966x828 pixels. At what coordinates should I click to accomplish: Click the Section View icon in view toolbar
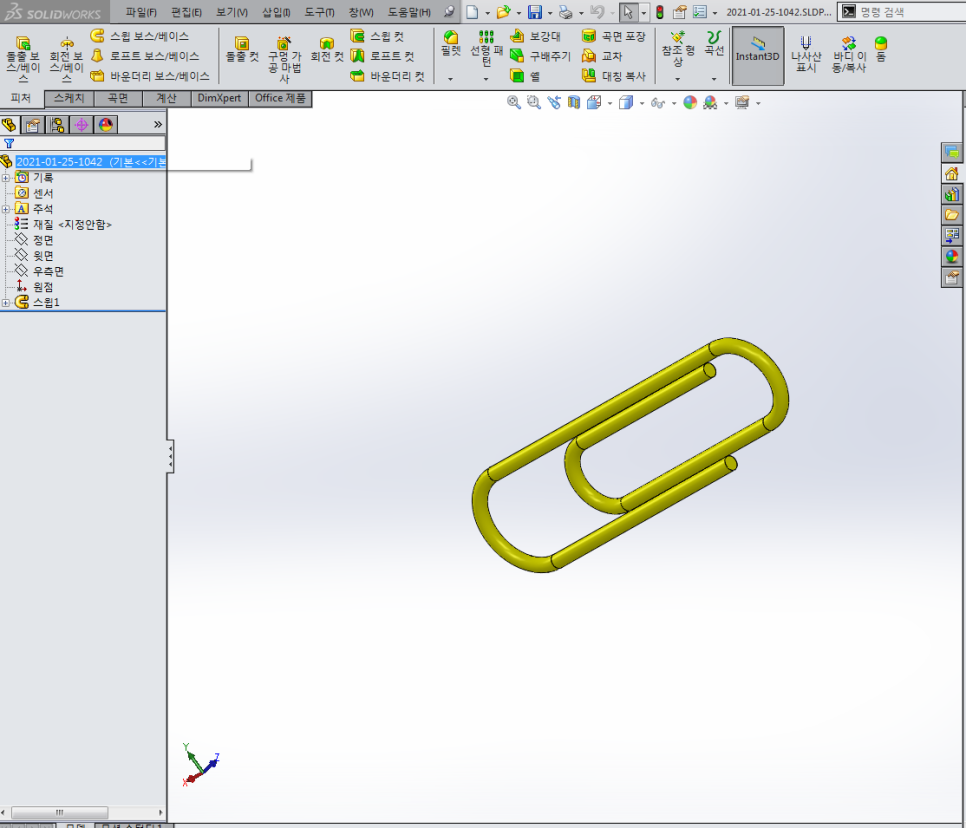tap(574, 102)
